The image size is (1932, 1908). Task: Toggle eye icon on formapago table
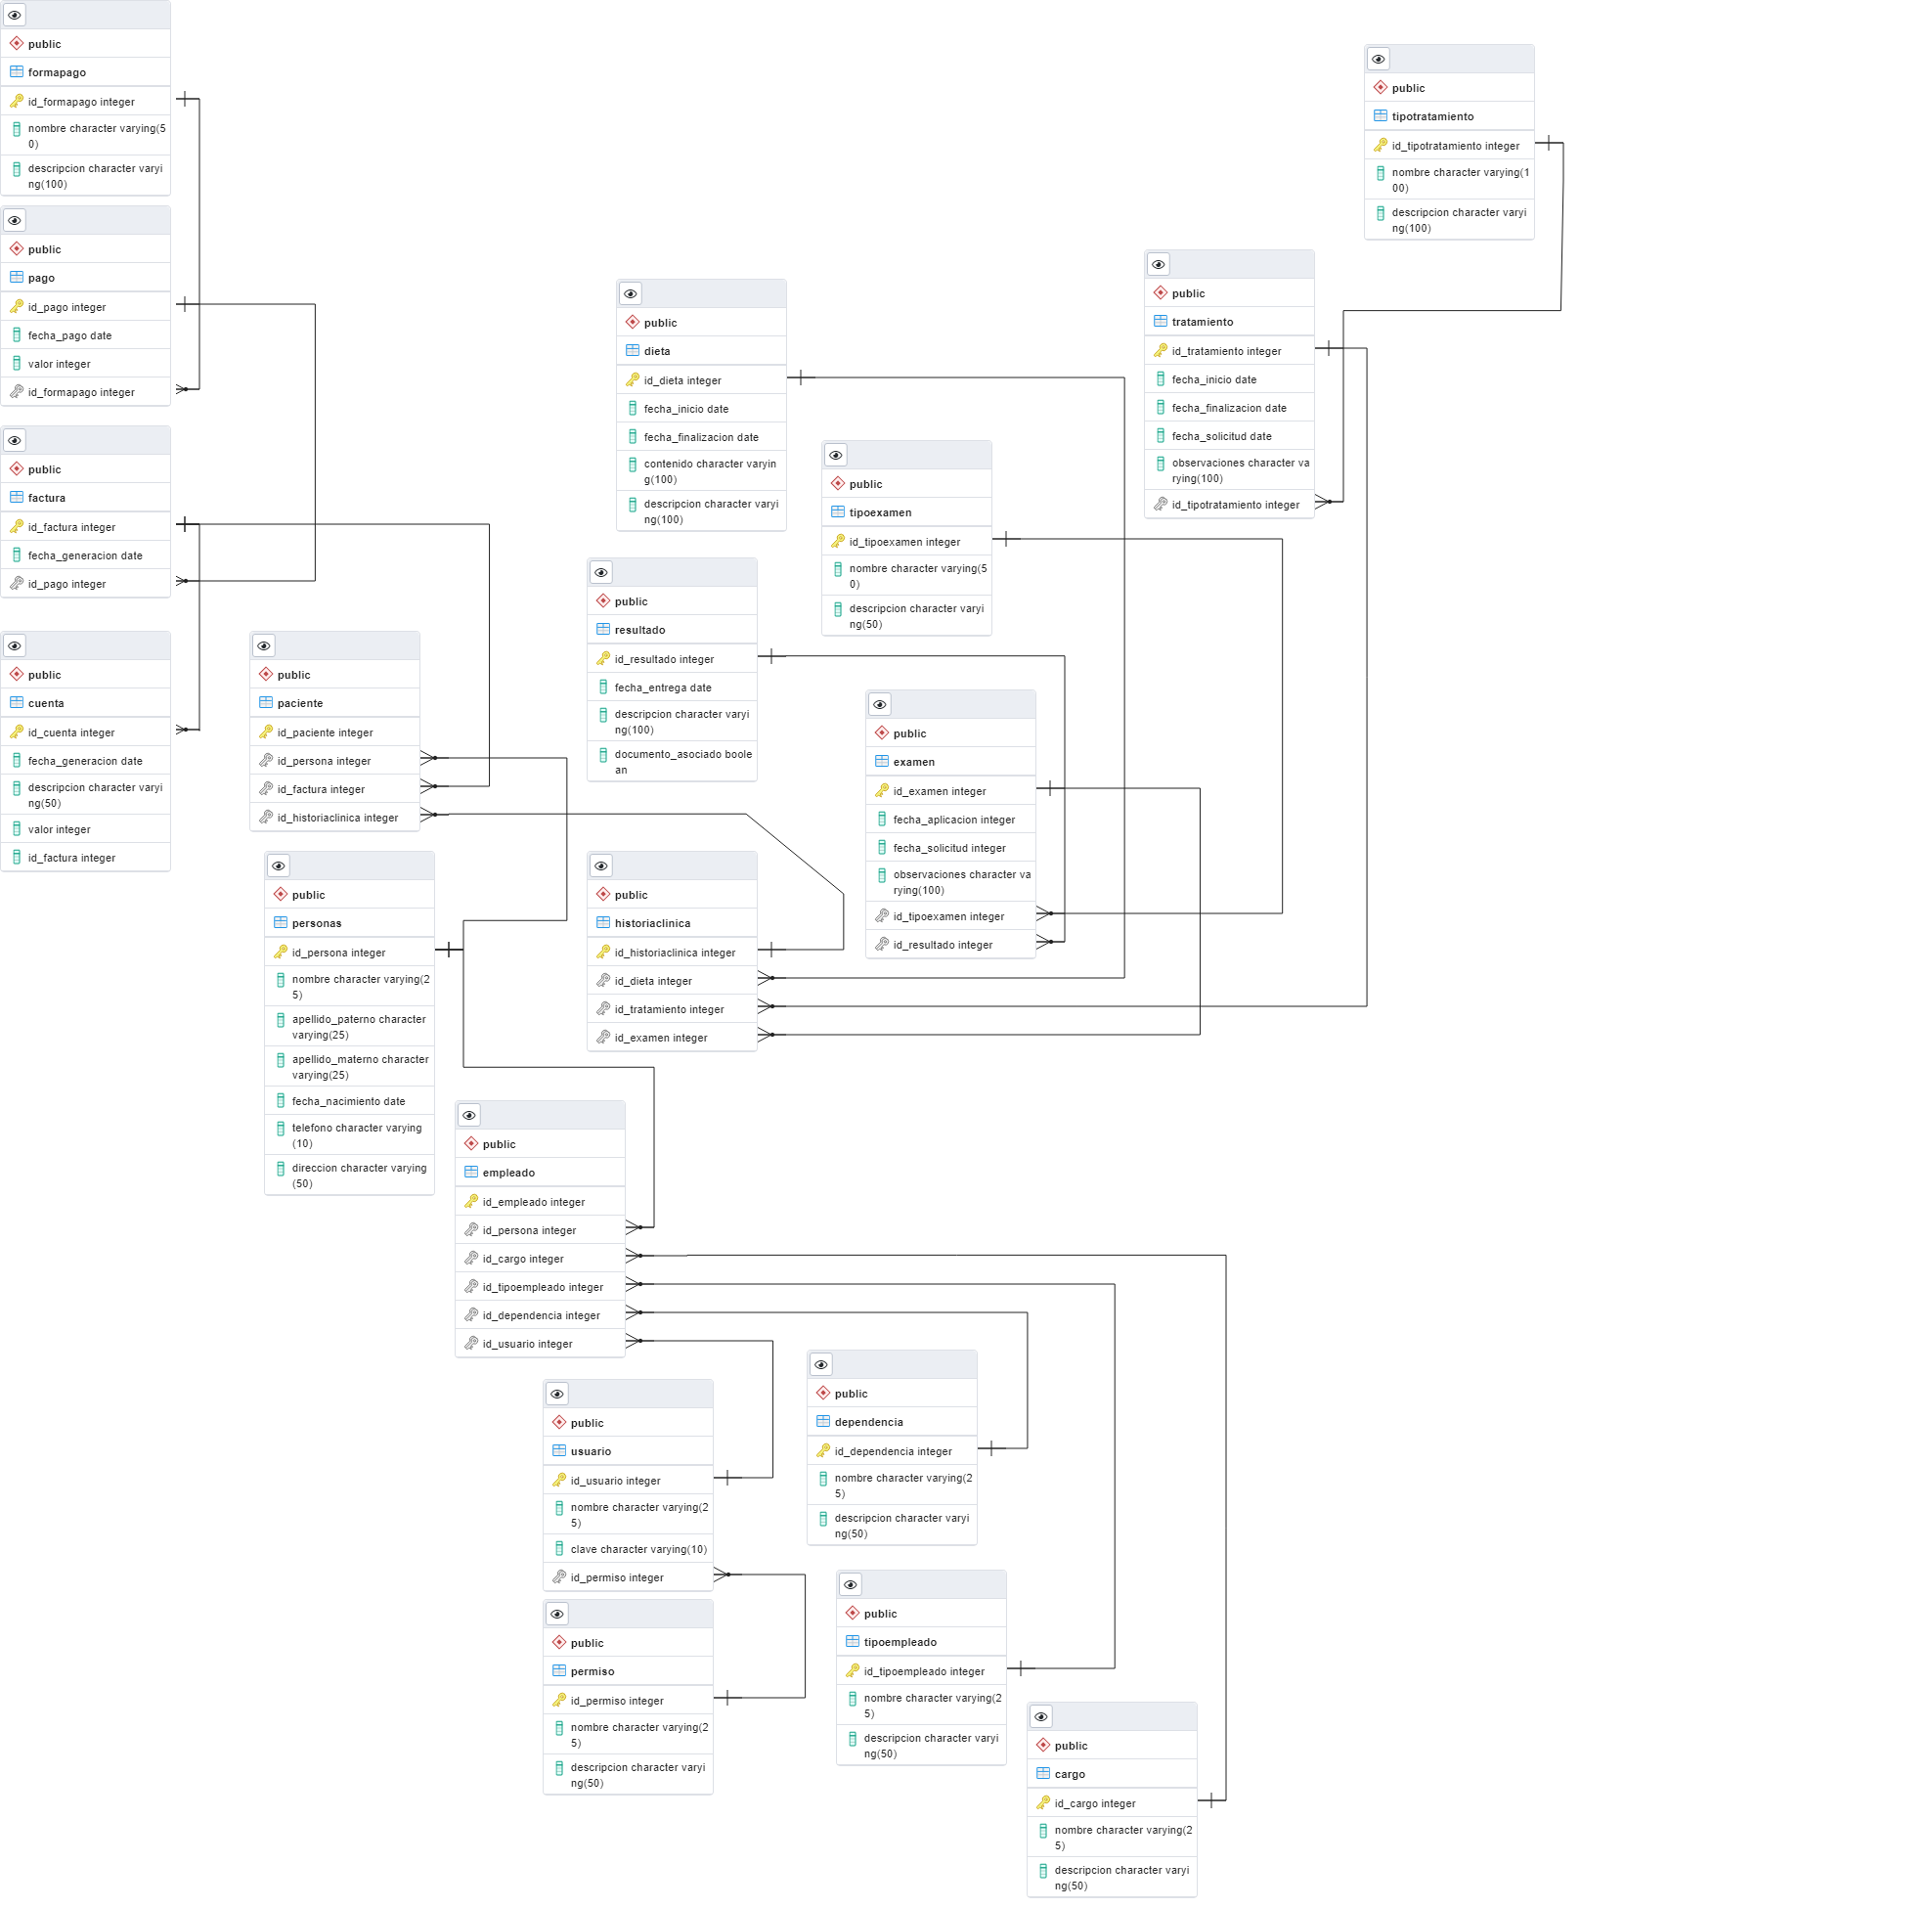coord(15,15)
